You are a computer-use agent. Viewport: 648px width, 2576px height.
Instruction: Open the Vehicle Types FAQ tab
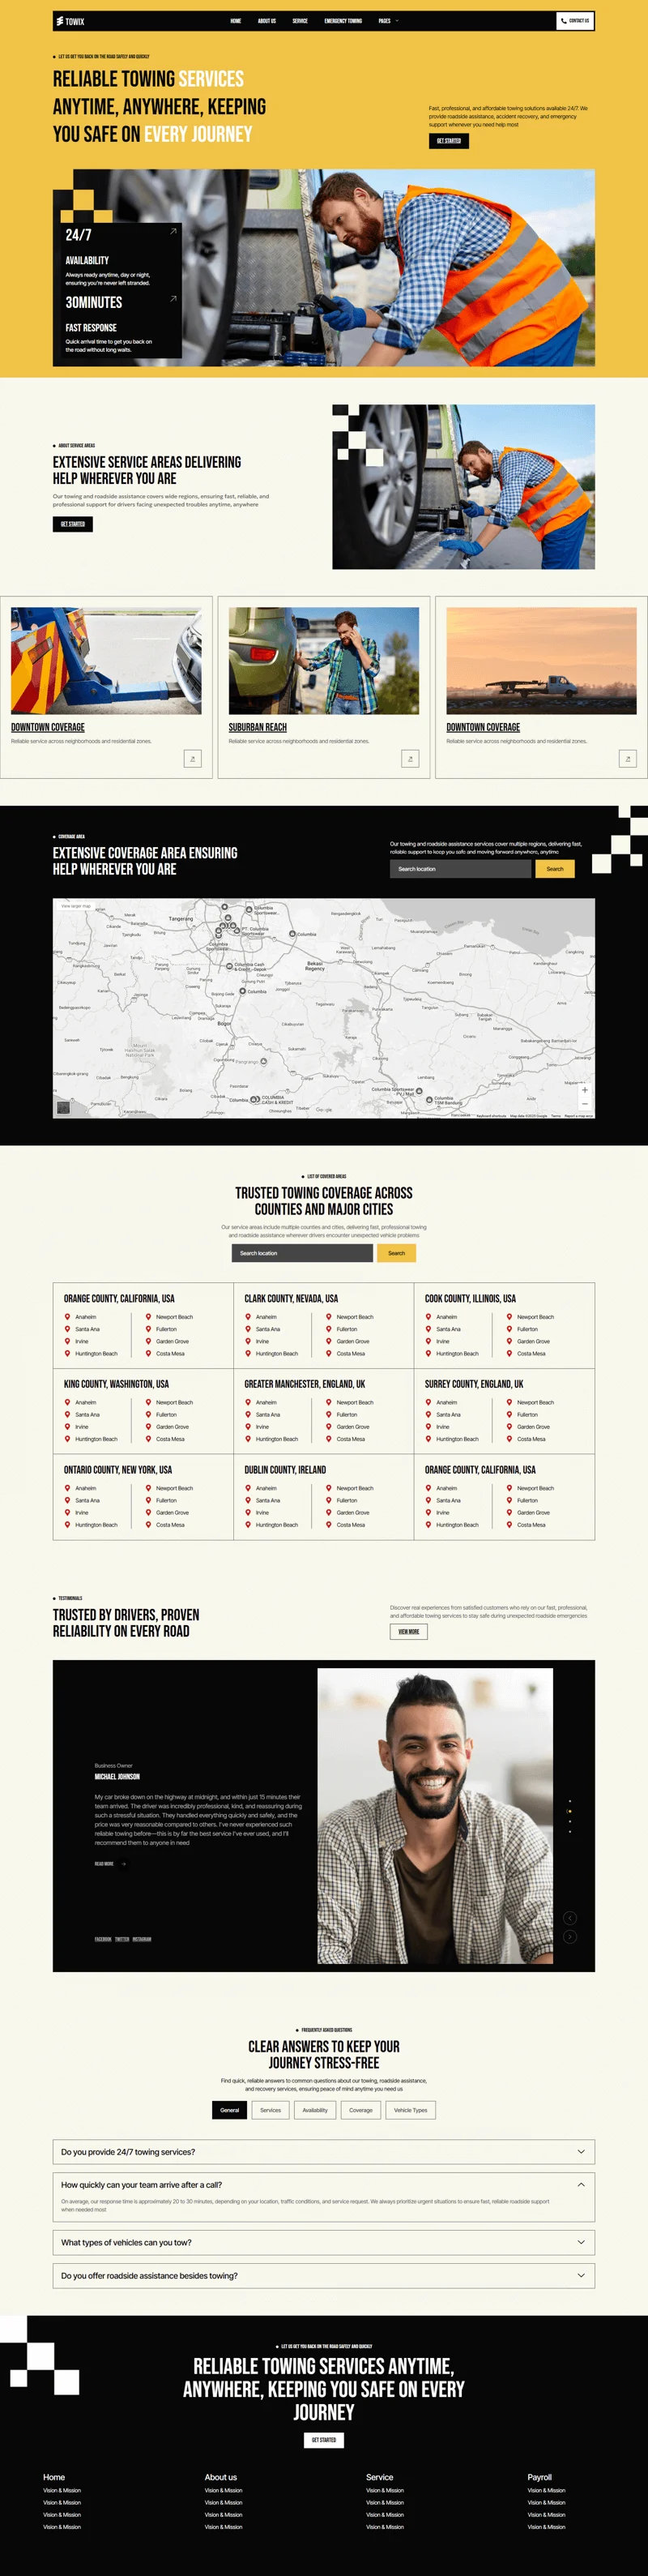point(411,2110)
